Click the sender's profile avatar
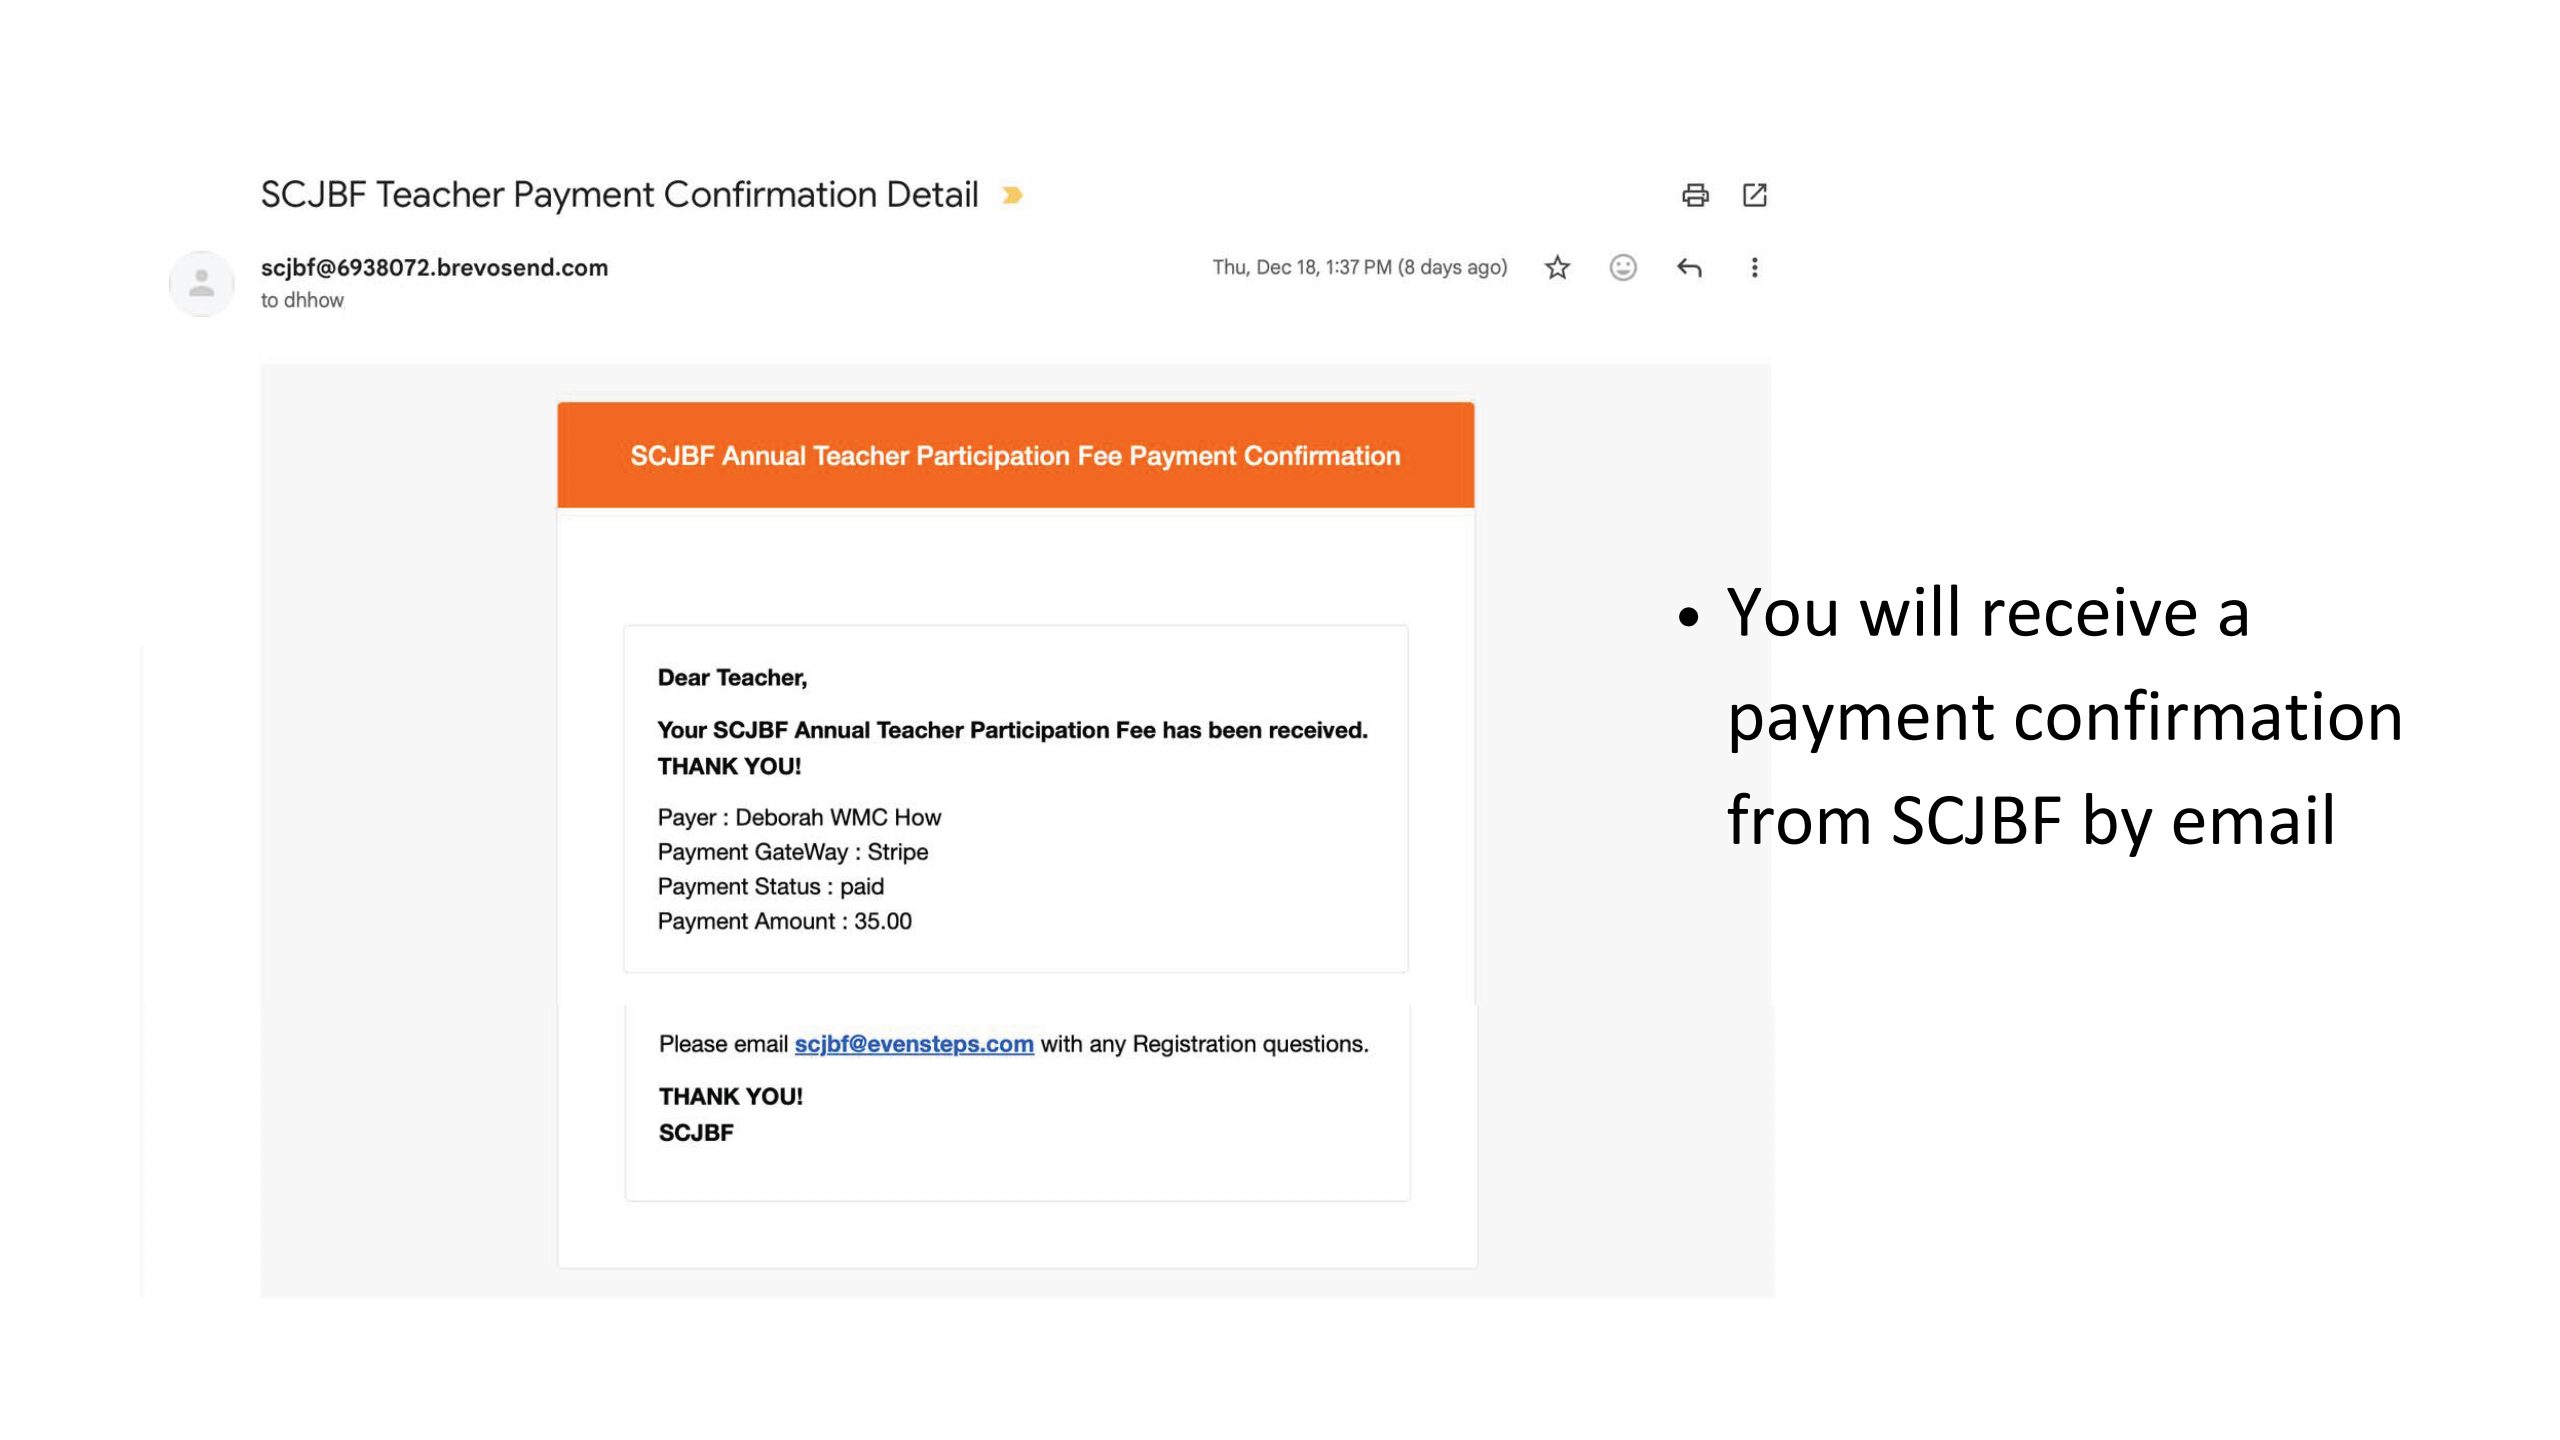Viewport: 2560px width, 1440px height. point(202,283)
